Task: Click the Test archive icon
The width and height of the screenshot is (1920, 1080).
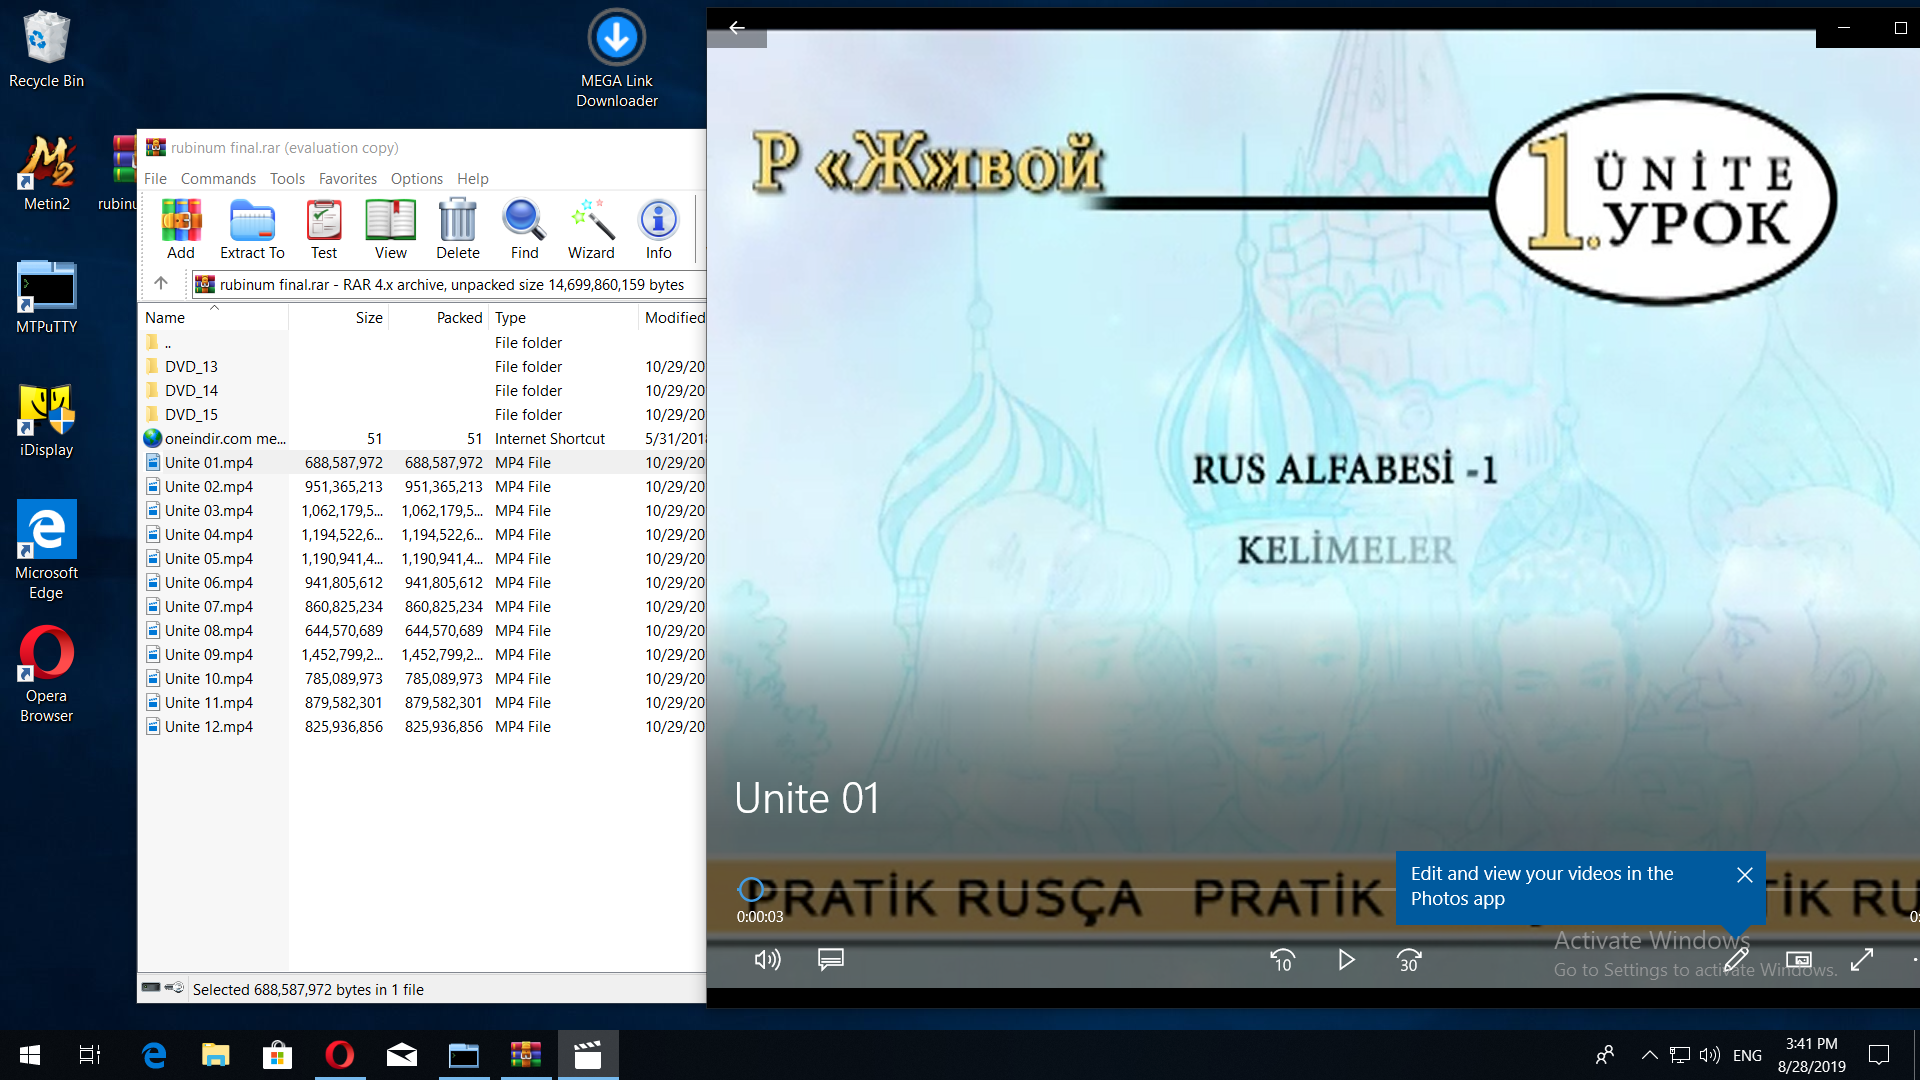Action: click(x=324, y=229)
